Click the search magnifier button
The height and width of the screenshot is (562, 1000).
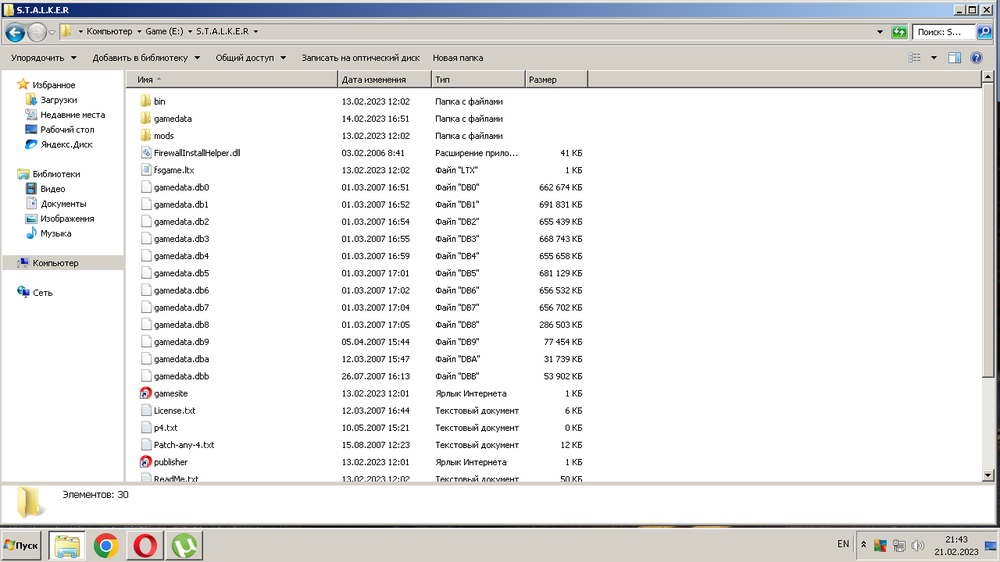(x=984, y=32)
